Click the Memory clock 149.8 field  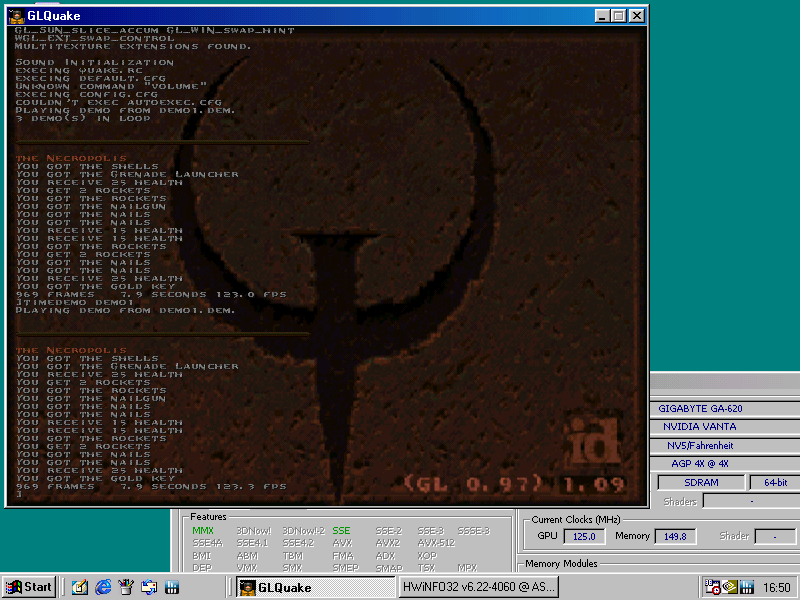675,536
